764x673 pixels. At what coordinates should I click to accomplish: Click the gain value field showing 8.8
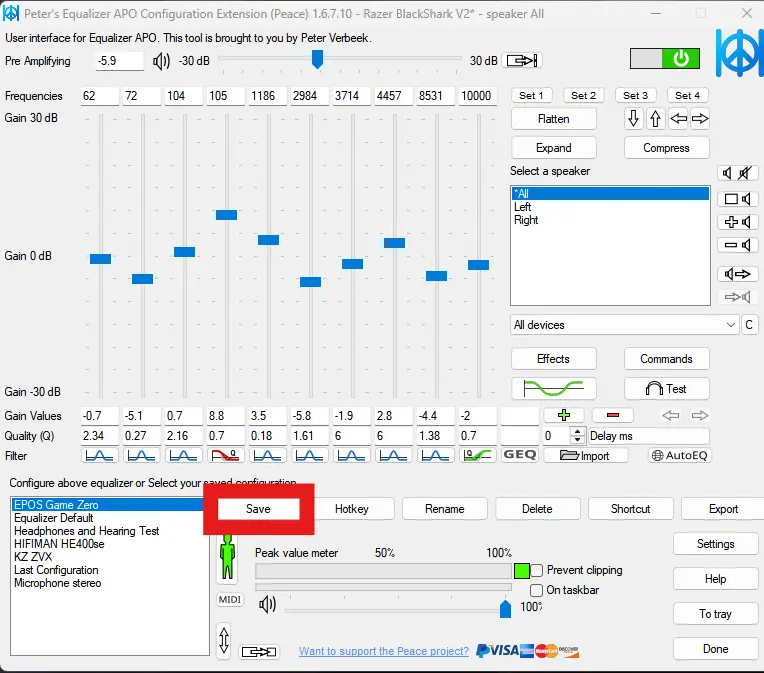coord(226,416)
